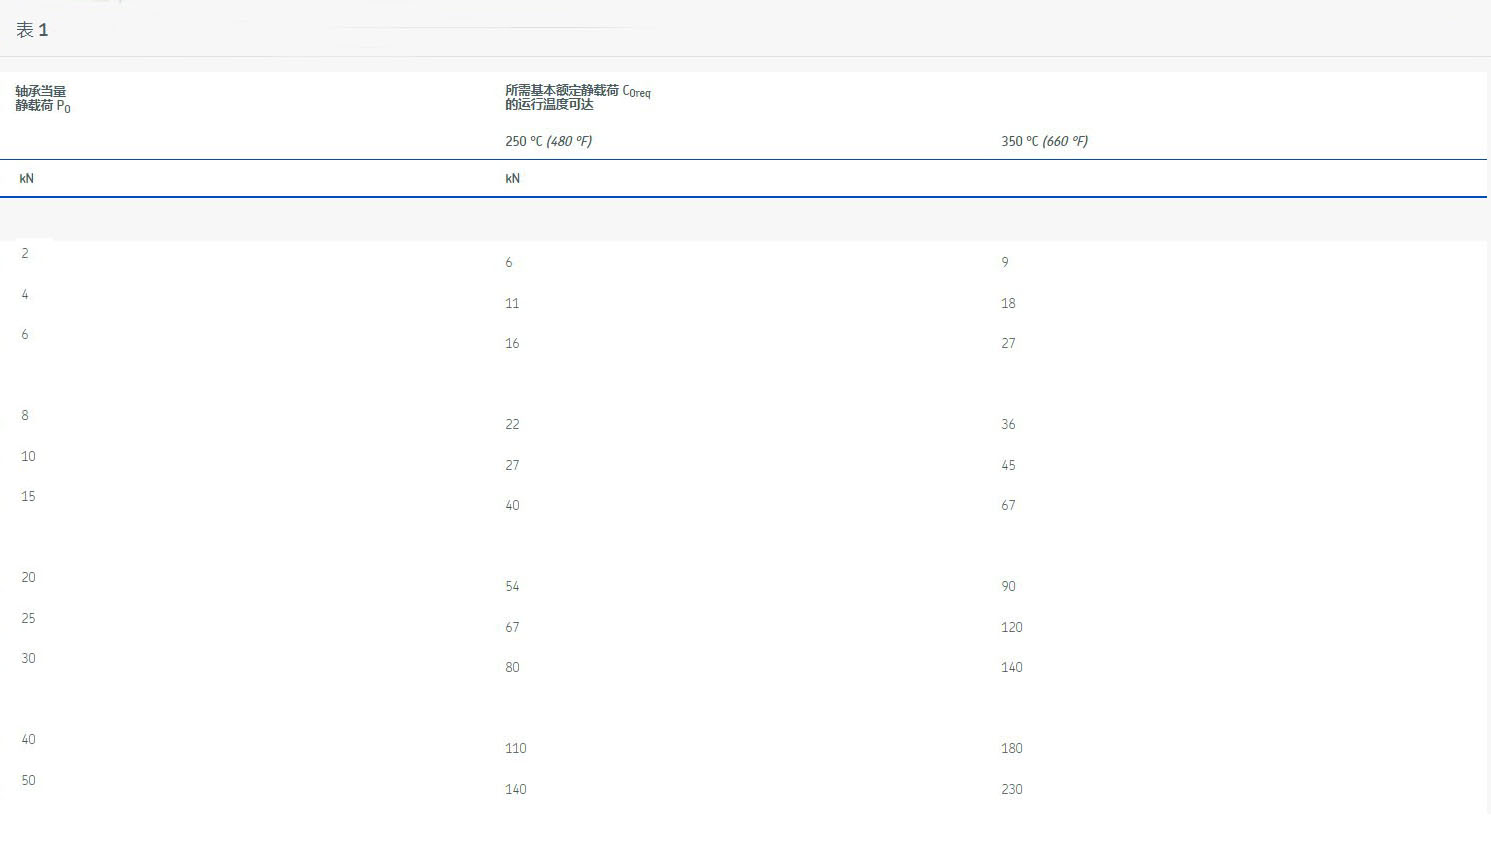Select the 250 °C value "140" in the P0 50 row
The image size is (1491, 863).
pyautogui.click(x=516, y=789)
